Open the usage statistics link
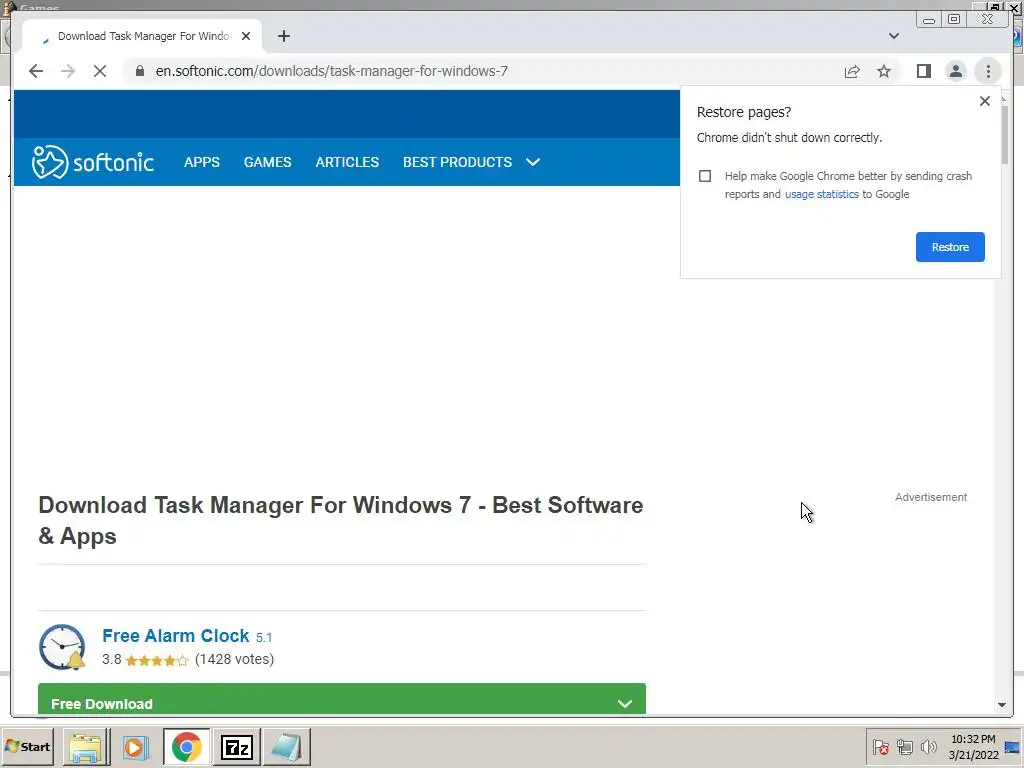The height and width of the screenshot is (768, 1024). (822, 194)
